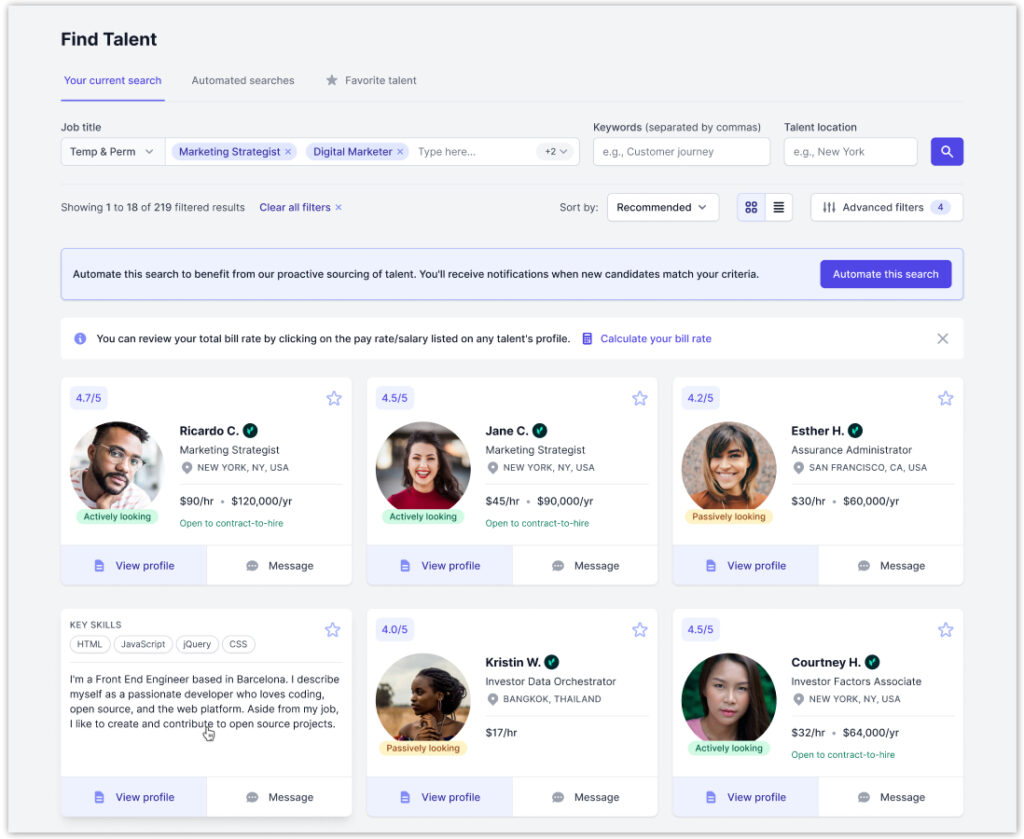Dismiss the bill rate info banner
The width and height of the screenshot is (1024, 839).
(x=942, y=339)
